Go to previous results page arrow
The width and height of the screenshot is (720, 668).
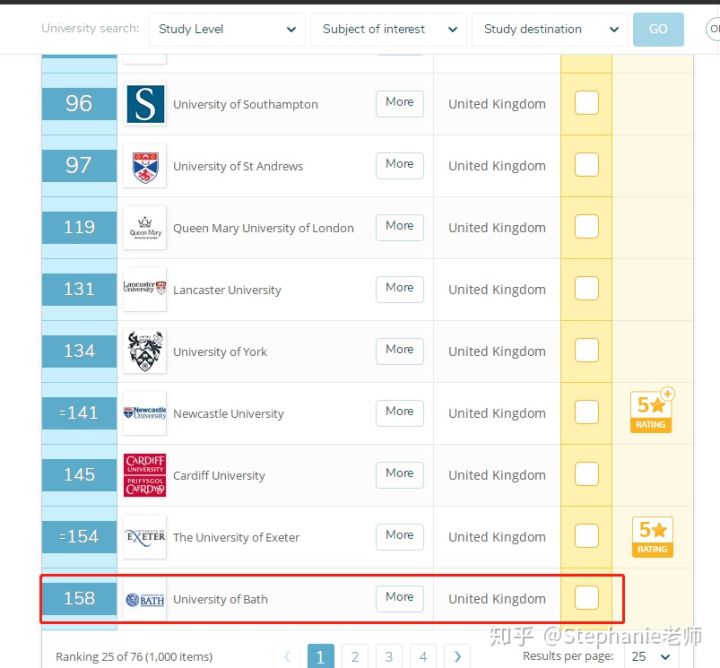(x=287, y=657)
